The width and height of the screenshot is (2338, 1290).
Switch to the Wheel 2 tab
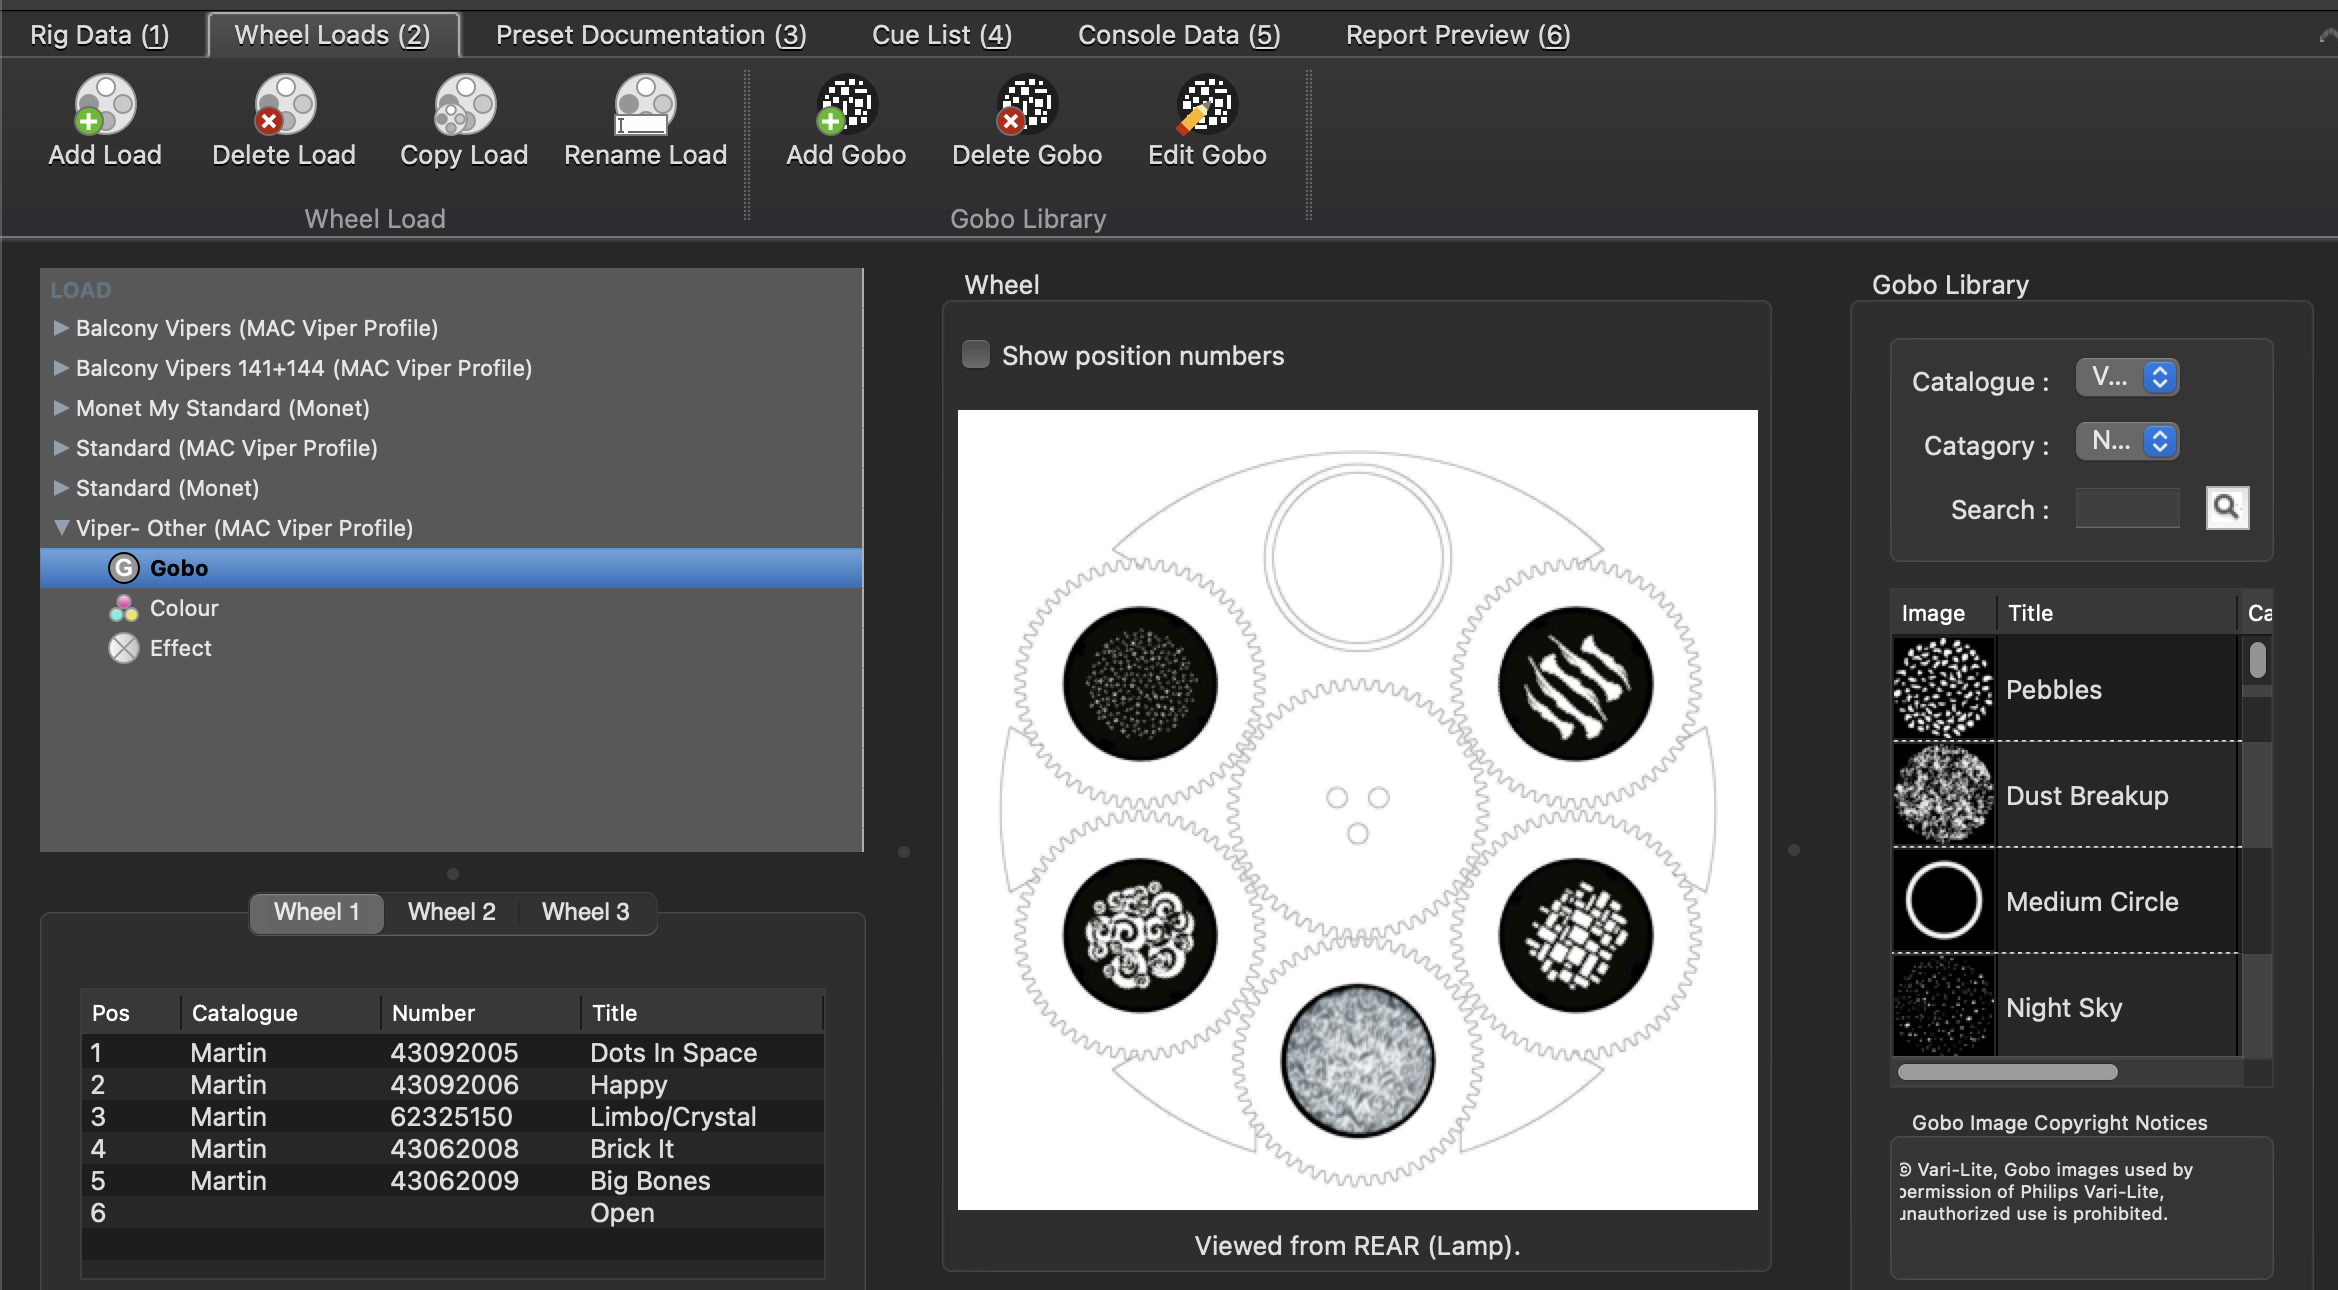tap(451, 911)
